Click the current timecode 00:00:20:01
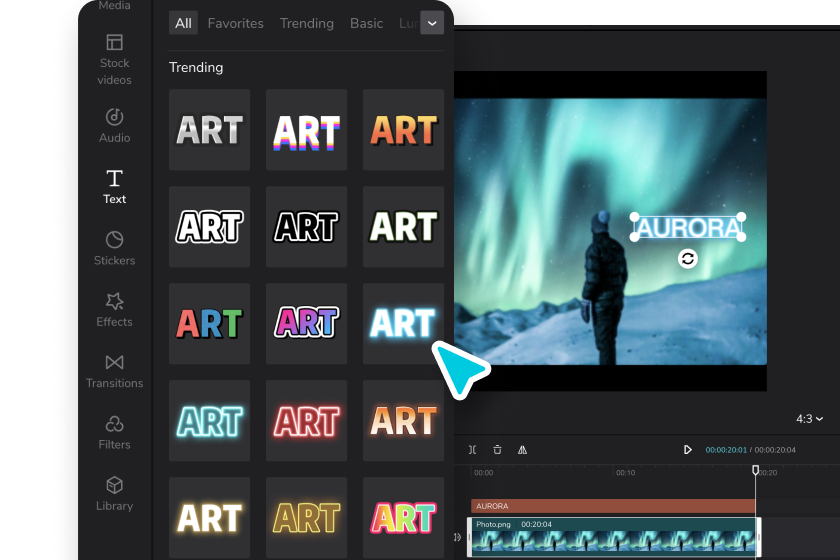 point(726,450)
